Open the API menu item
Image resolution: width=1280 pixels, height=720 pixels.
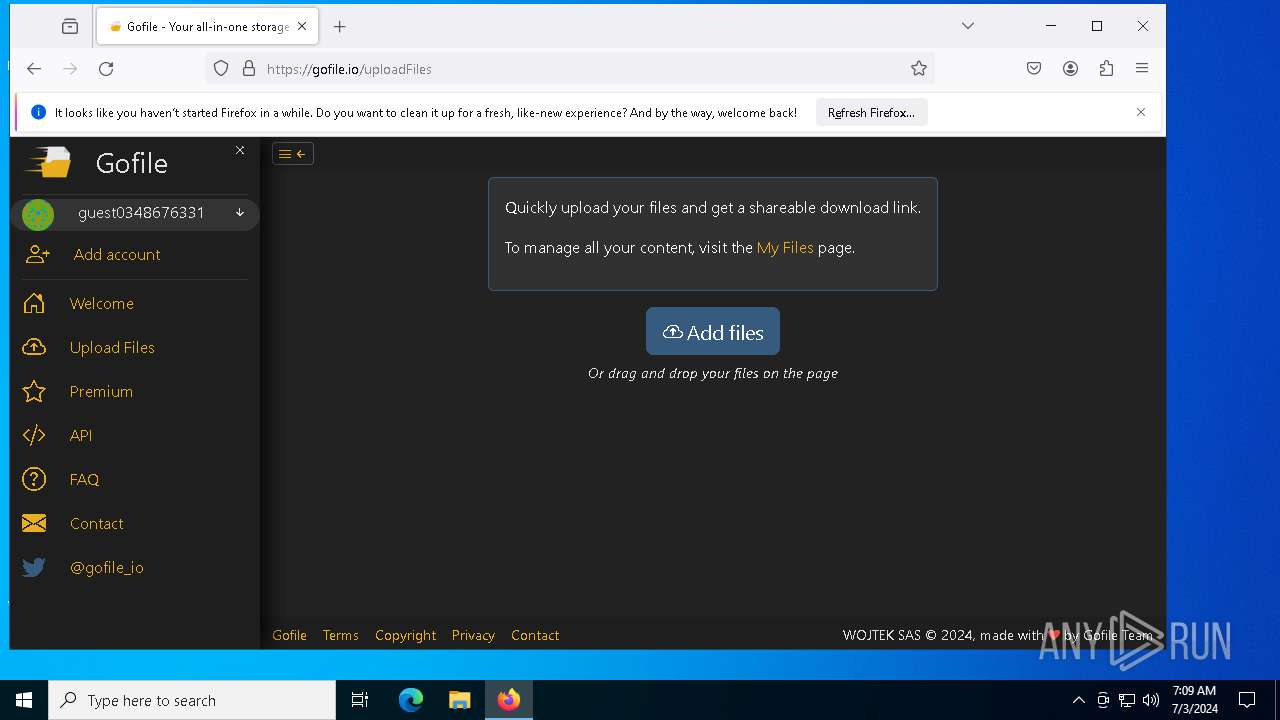click(x=81, y=436)
